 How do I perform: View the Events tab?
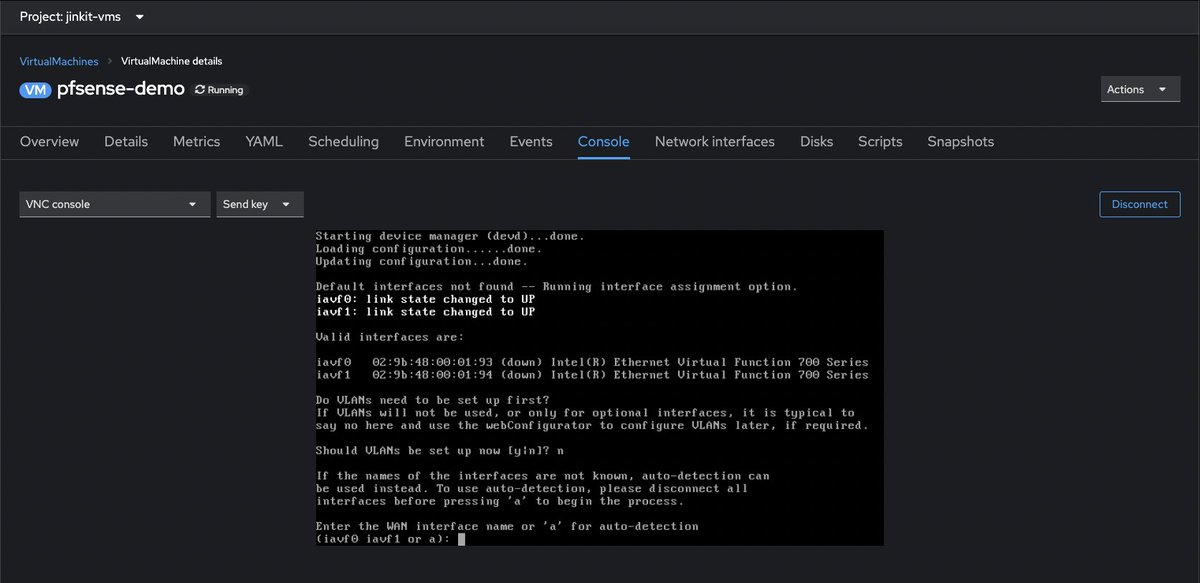(x=531, y=142)
